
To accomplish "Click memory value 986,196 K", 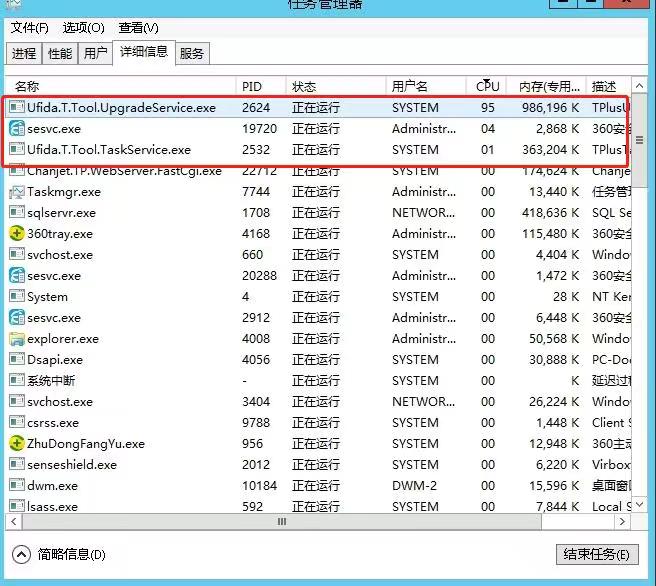I will coord(551,107).
